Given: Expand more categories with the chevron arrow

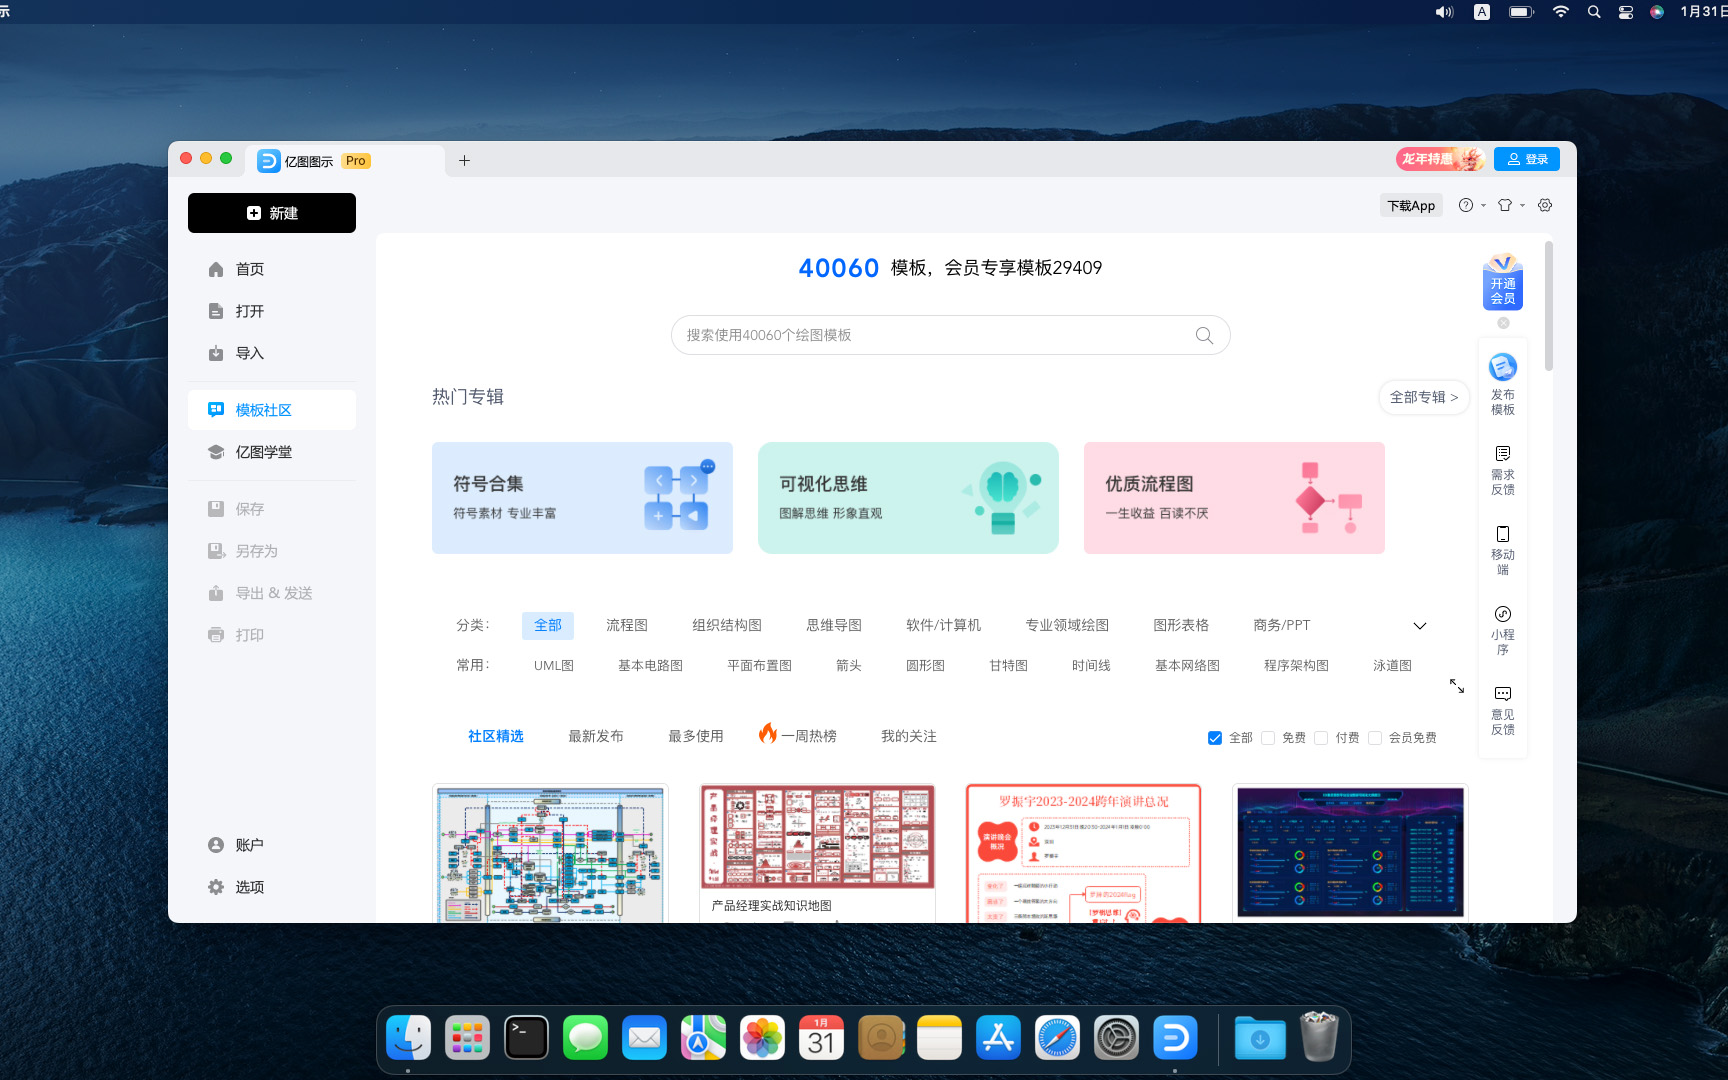Looking at the screenshot, I should 1420,625.
